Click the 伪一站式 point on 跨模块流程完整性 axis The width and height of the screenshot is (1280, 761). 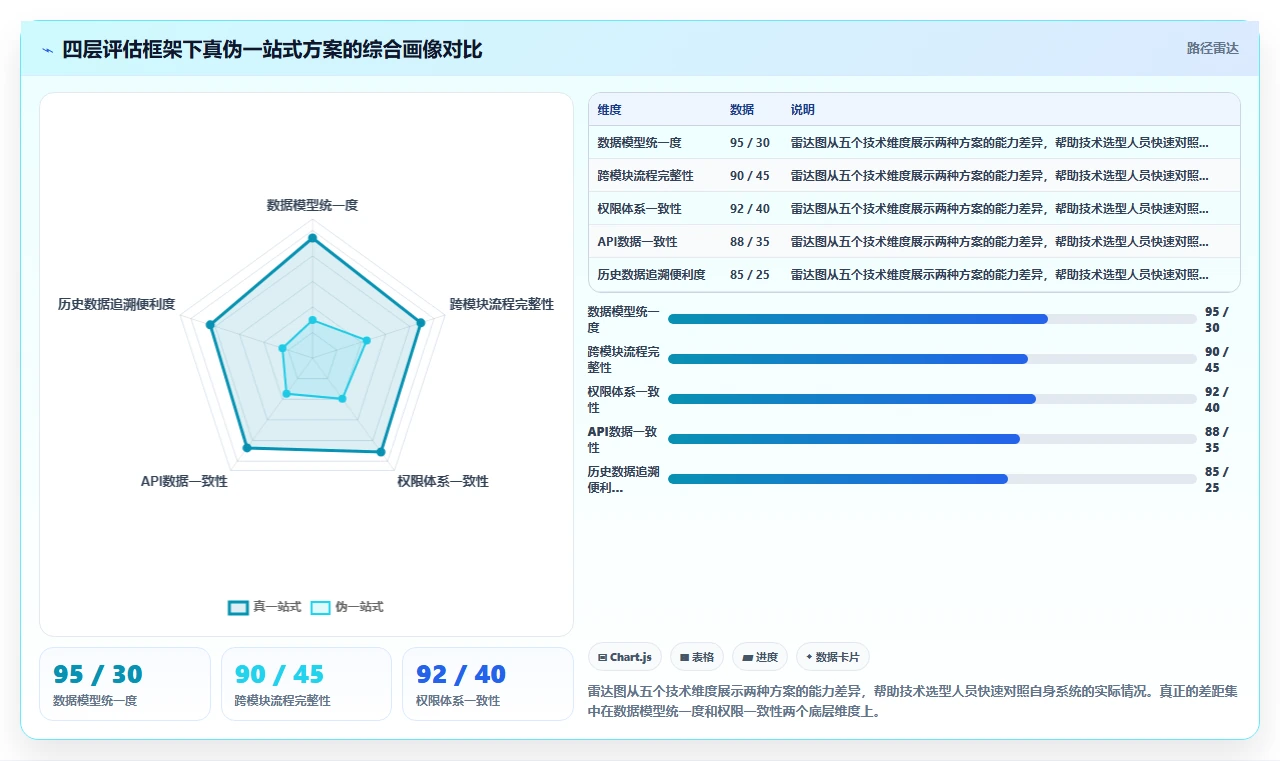(x=366, y=340)
